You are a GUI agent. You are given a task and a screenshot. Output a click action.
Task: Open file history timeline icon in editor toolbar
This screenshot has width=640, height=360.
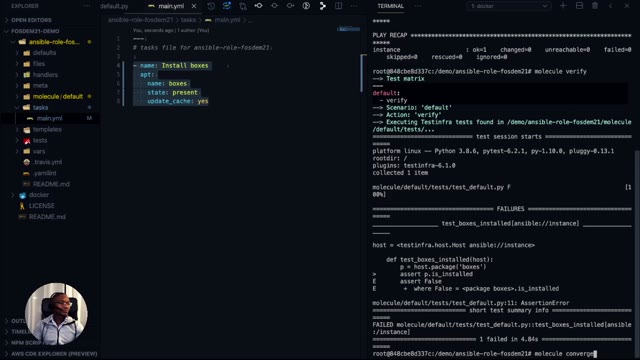pos(211,6)
